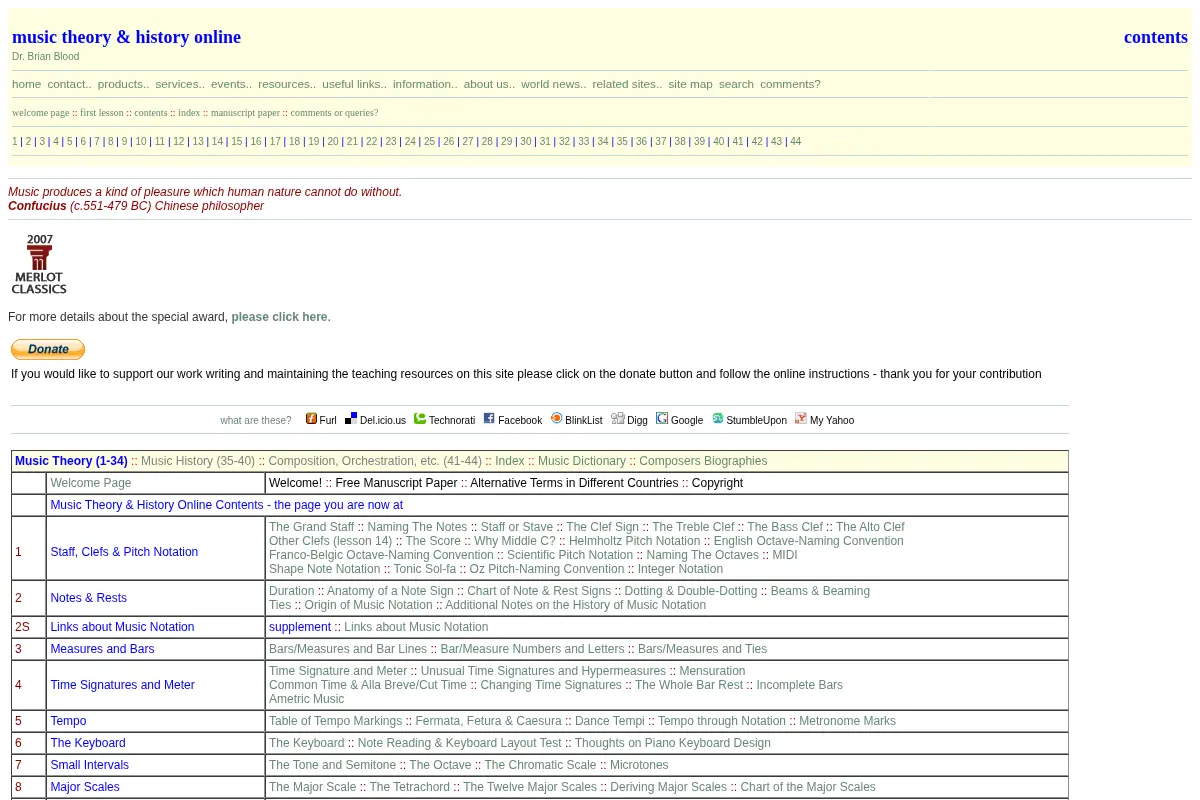
Task: Open 'Integer Notation' topic link
Action: click(x=680, y=569)
